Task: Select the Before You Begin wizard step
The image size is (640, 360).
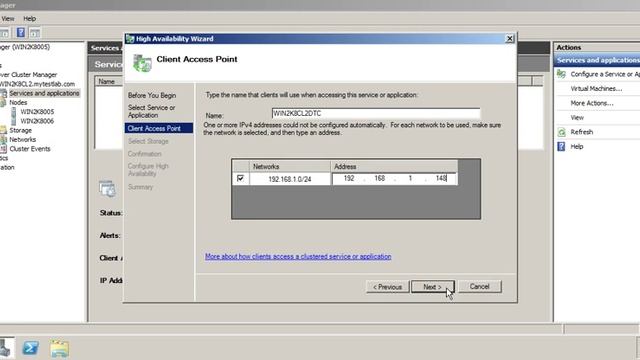Action: [x=152, y=95]
